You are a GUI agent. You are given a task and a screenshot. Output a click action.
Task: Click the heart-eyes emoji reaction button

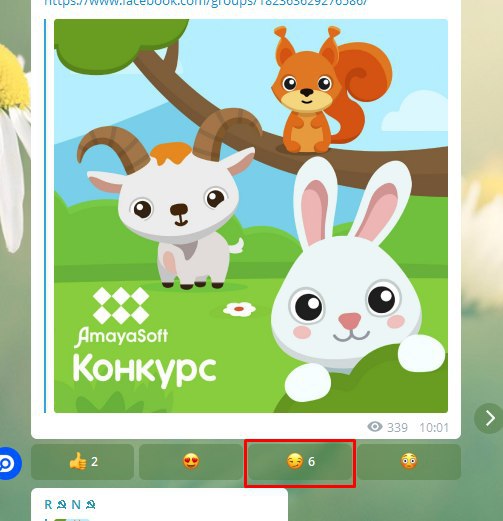click(191, 462)
